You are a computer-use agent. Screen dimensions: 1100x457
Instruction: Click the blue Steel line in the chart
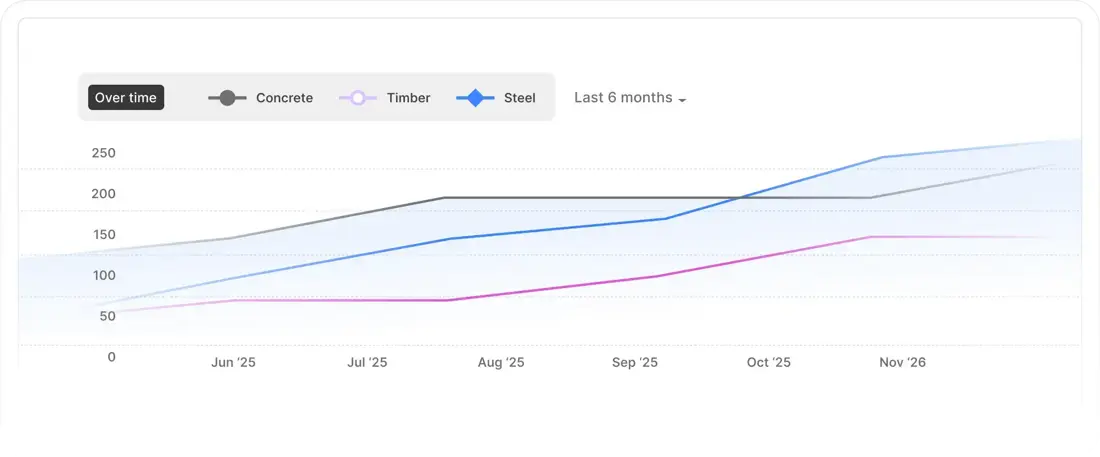pyautogui.click(x=550, y=229)
